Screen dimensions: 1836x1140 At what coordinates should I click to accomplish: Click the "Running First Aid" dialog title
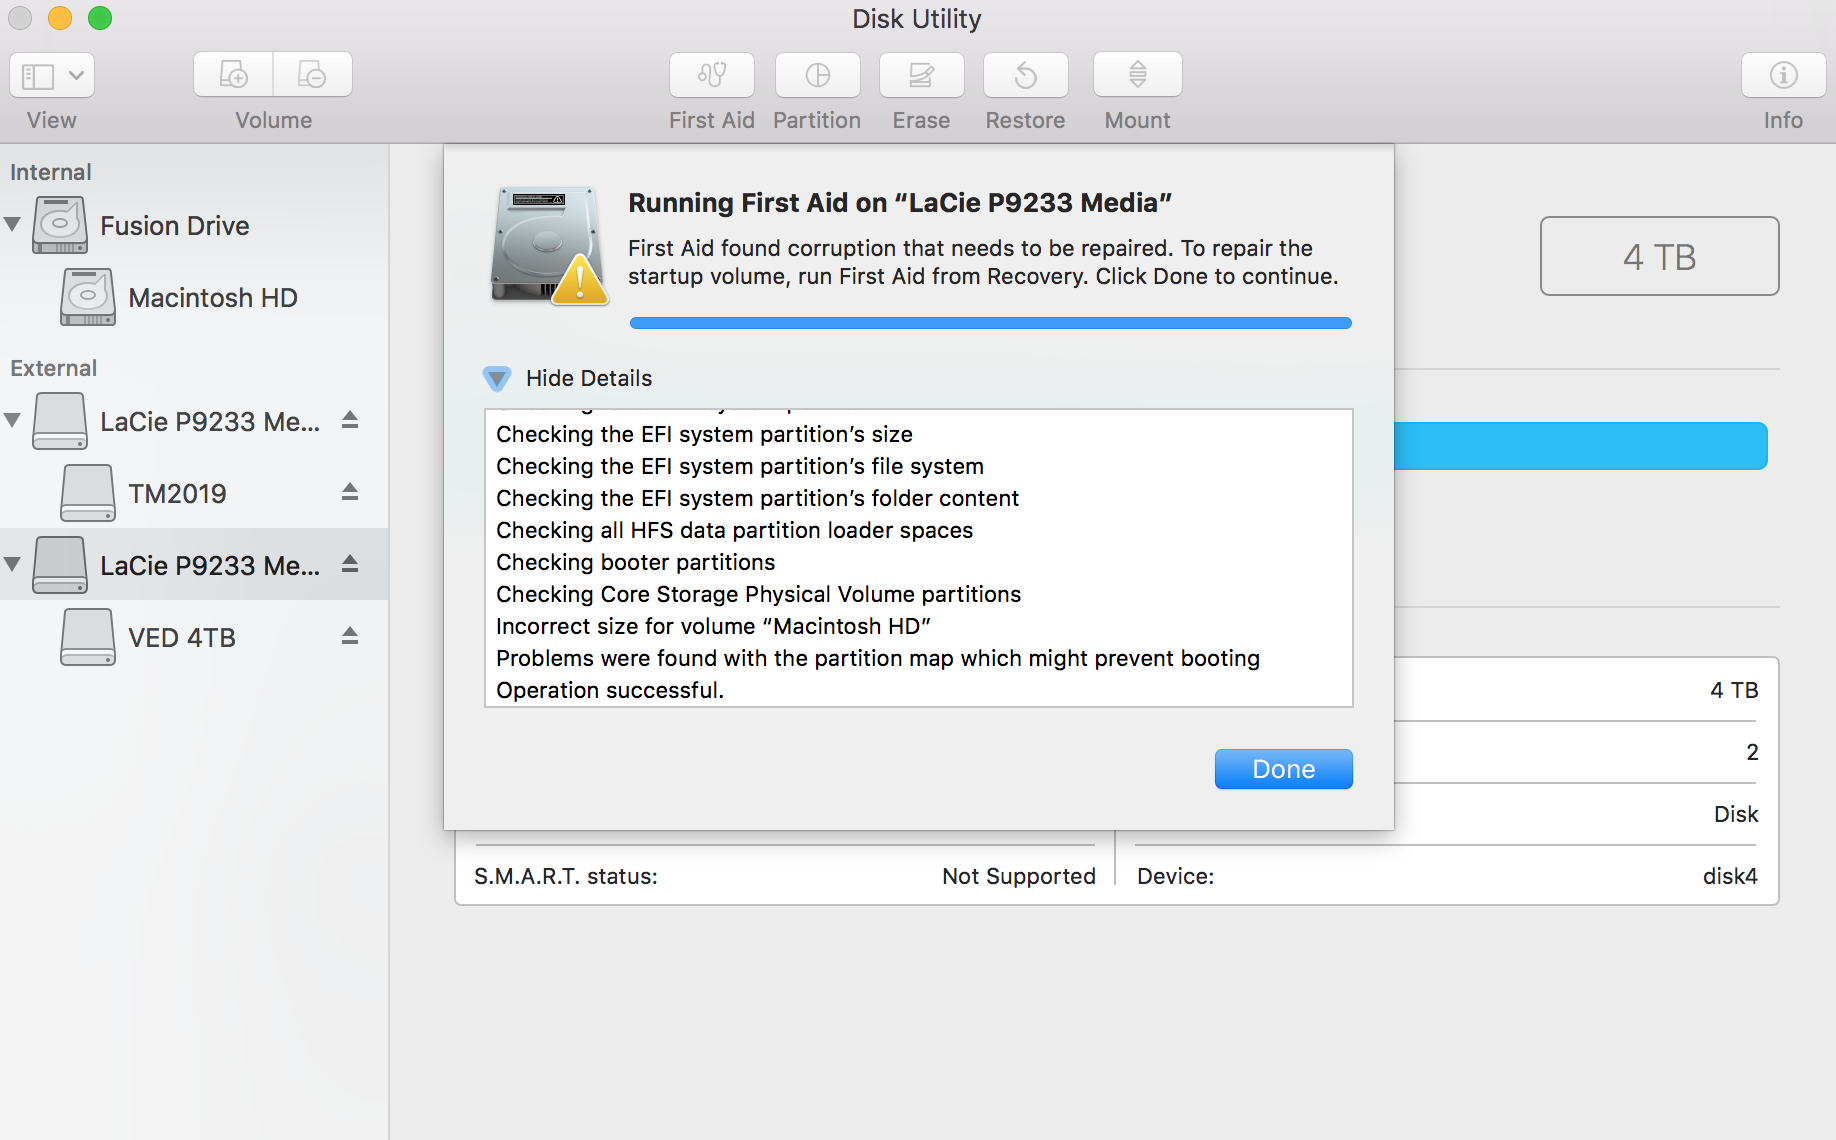[900, 203]
